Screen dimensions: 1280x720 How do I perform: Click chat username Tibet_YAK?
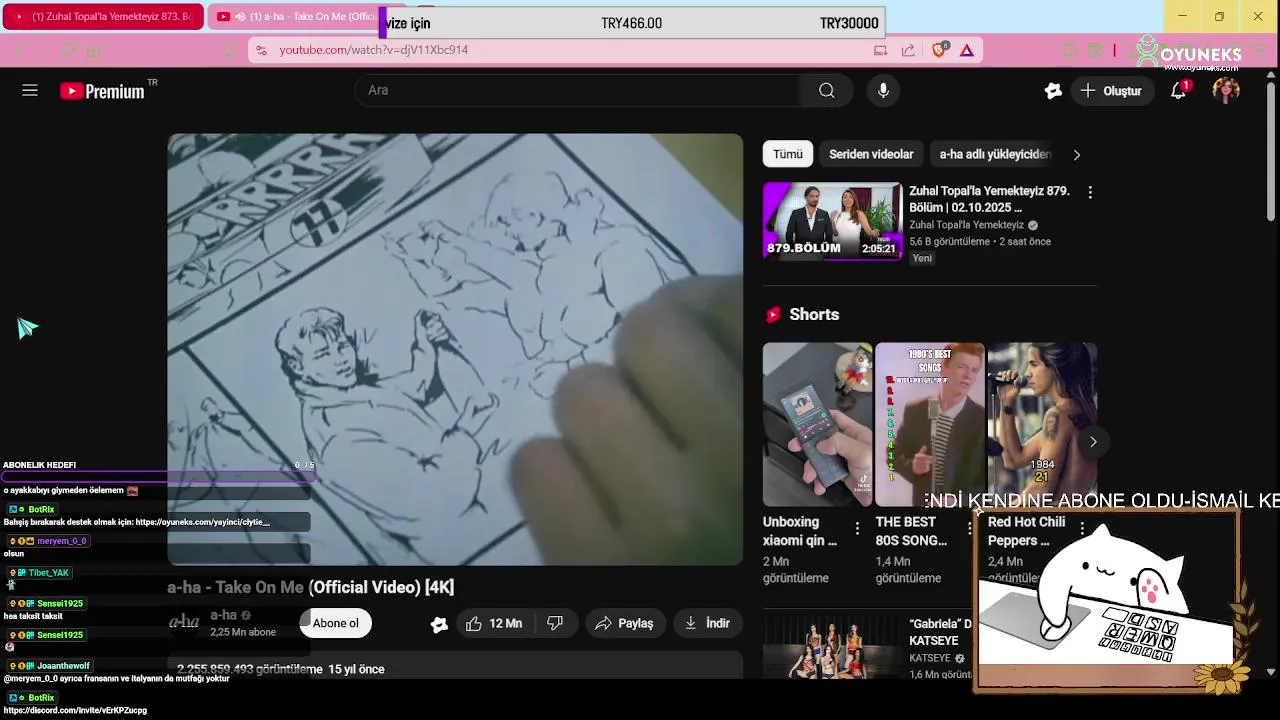(48, 573)
